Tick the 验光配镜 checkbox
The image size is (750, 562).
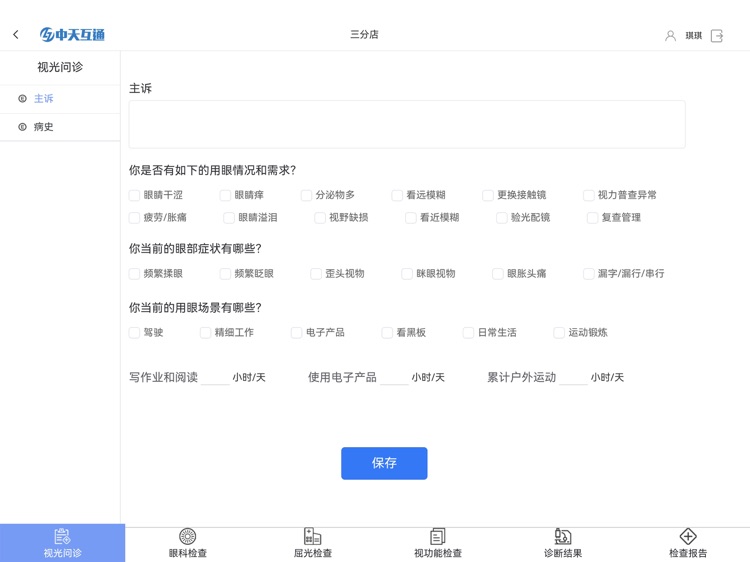502,218
